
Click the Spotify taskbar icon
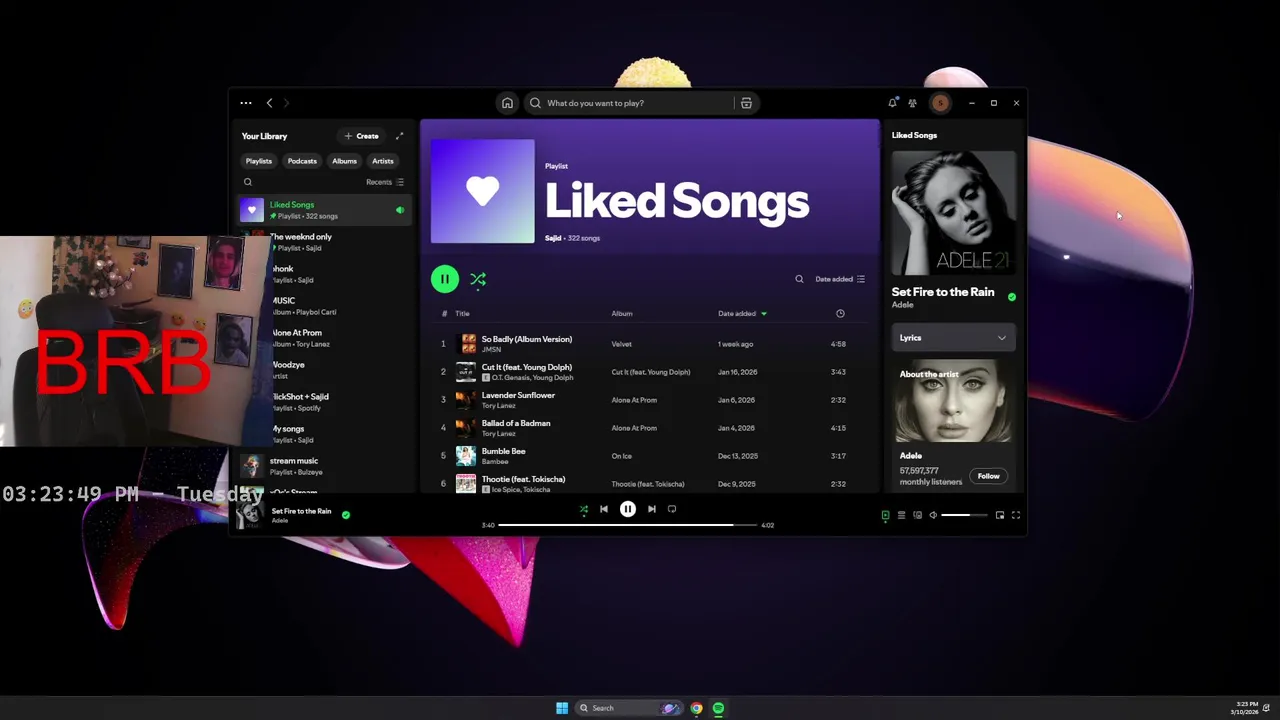click(x=718, y=708)
